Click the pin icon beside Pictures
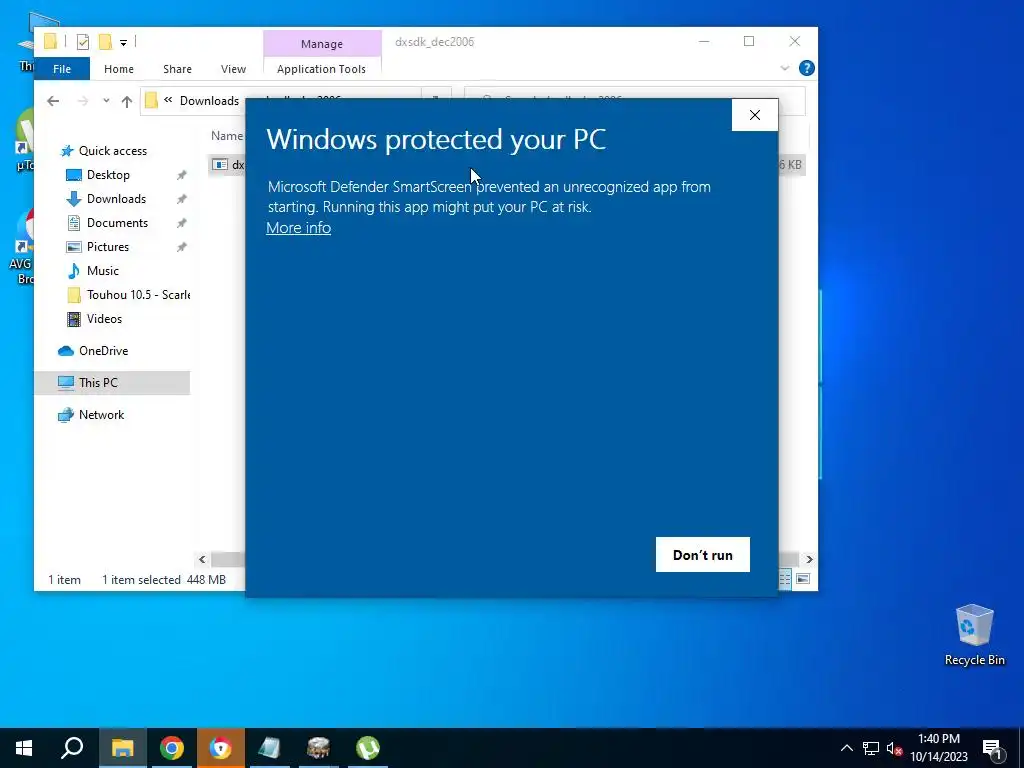The width and height of the screenshot is (1024, 768). [x=182, y=247]
